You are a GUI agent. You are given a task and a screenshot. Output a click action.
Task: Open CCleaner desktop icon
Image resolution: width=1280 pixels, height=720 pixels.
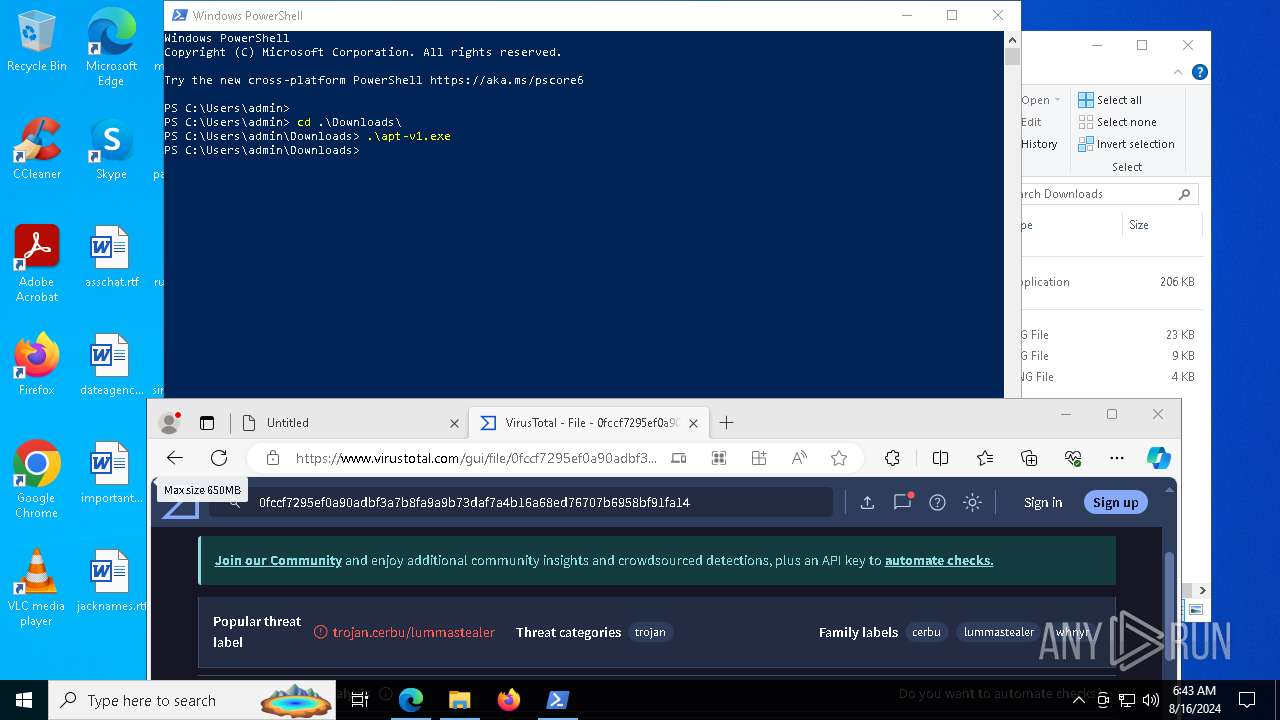coord(37,149)
